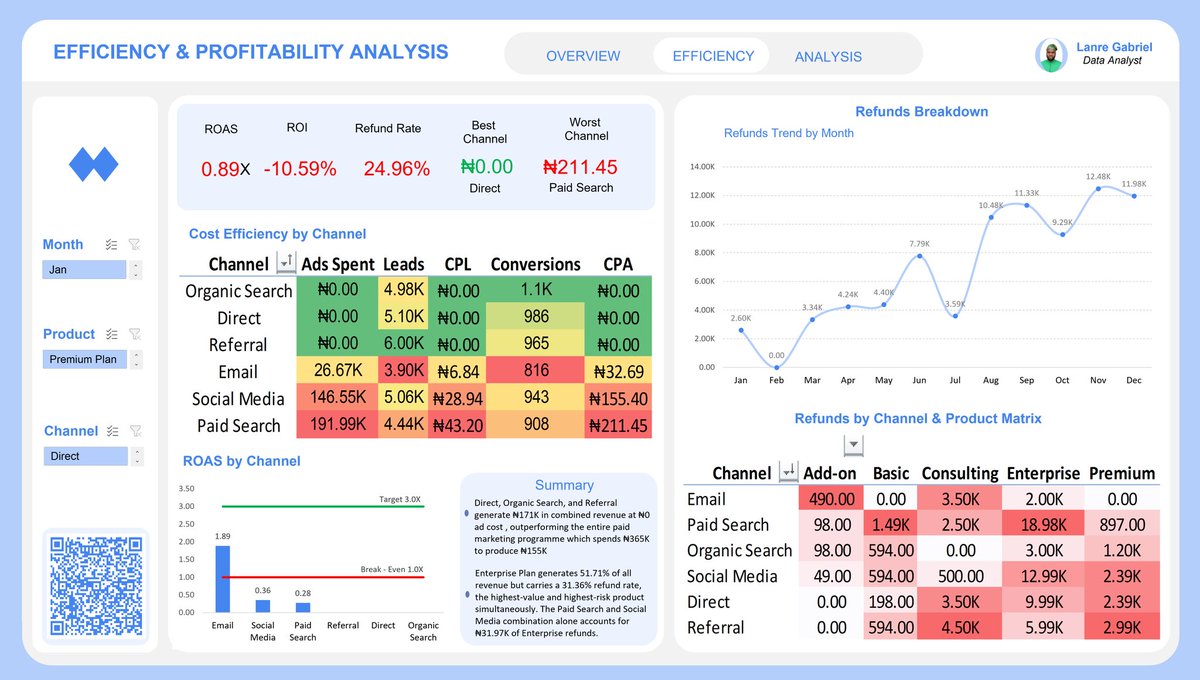Click Email Add-on refund 490.00
The image size is (1200, 680).
831,498
